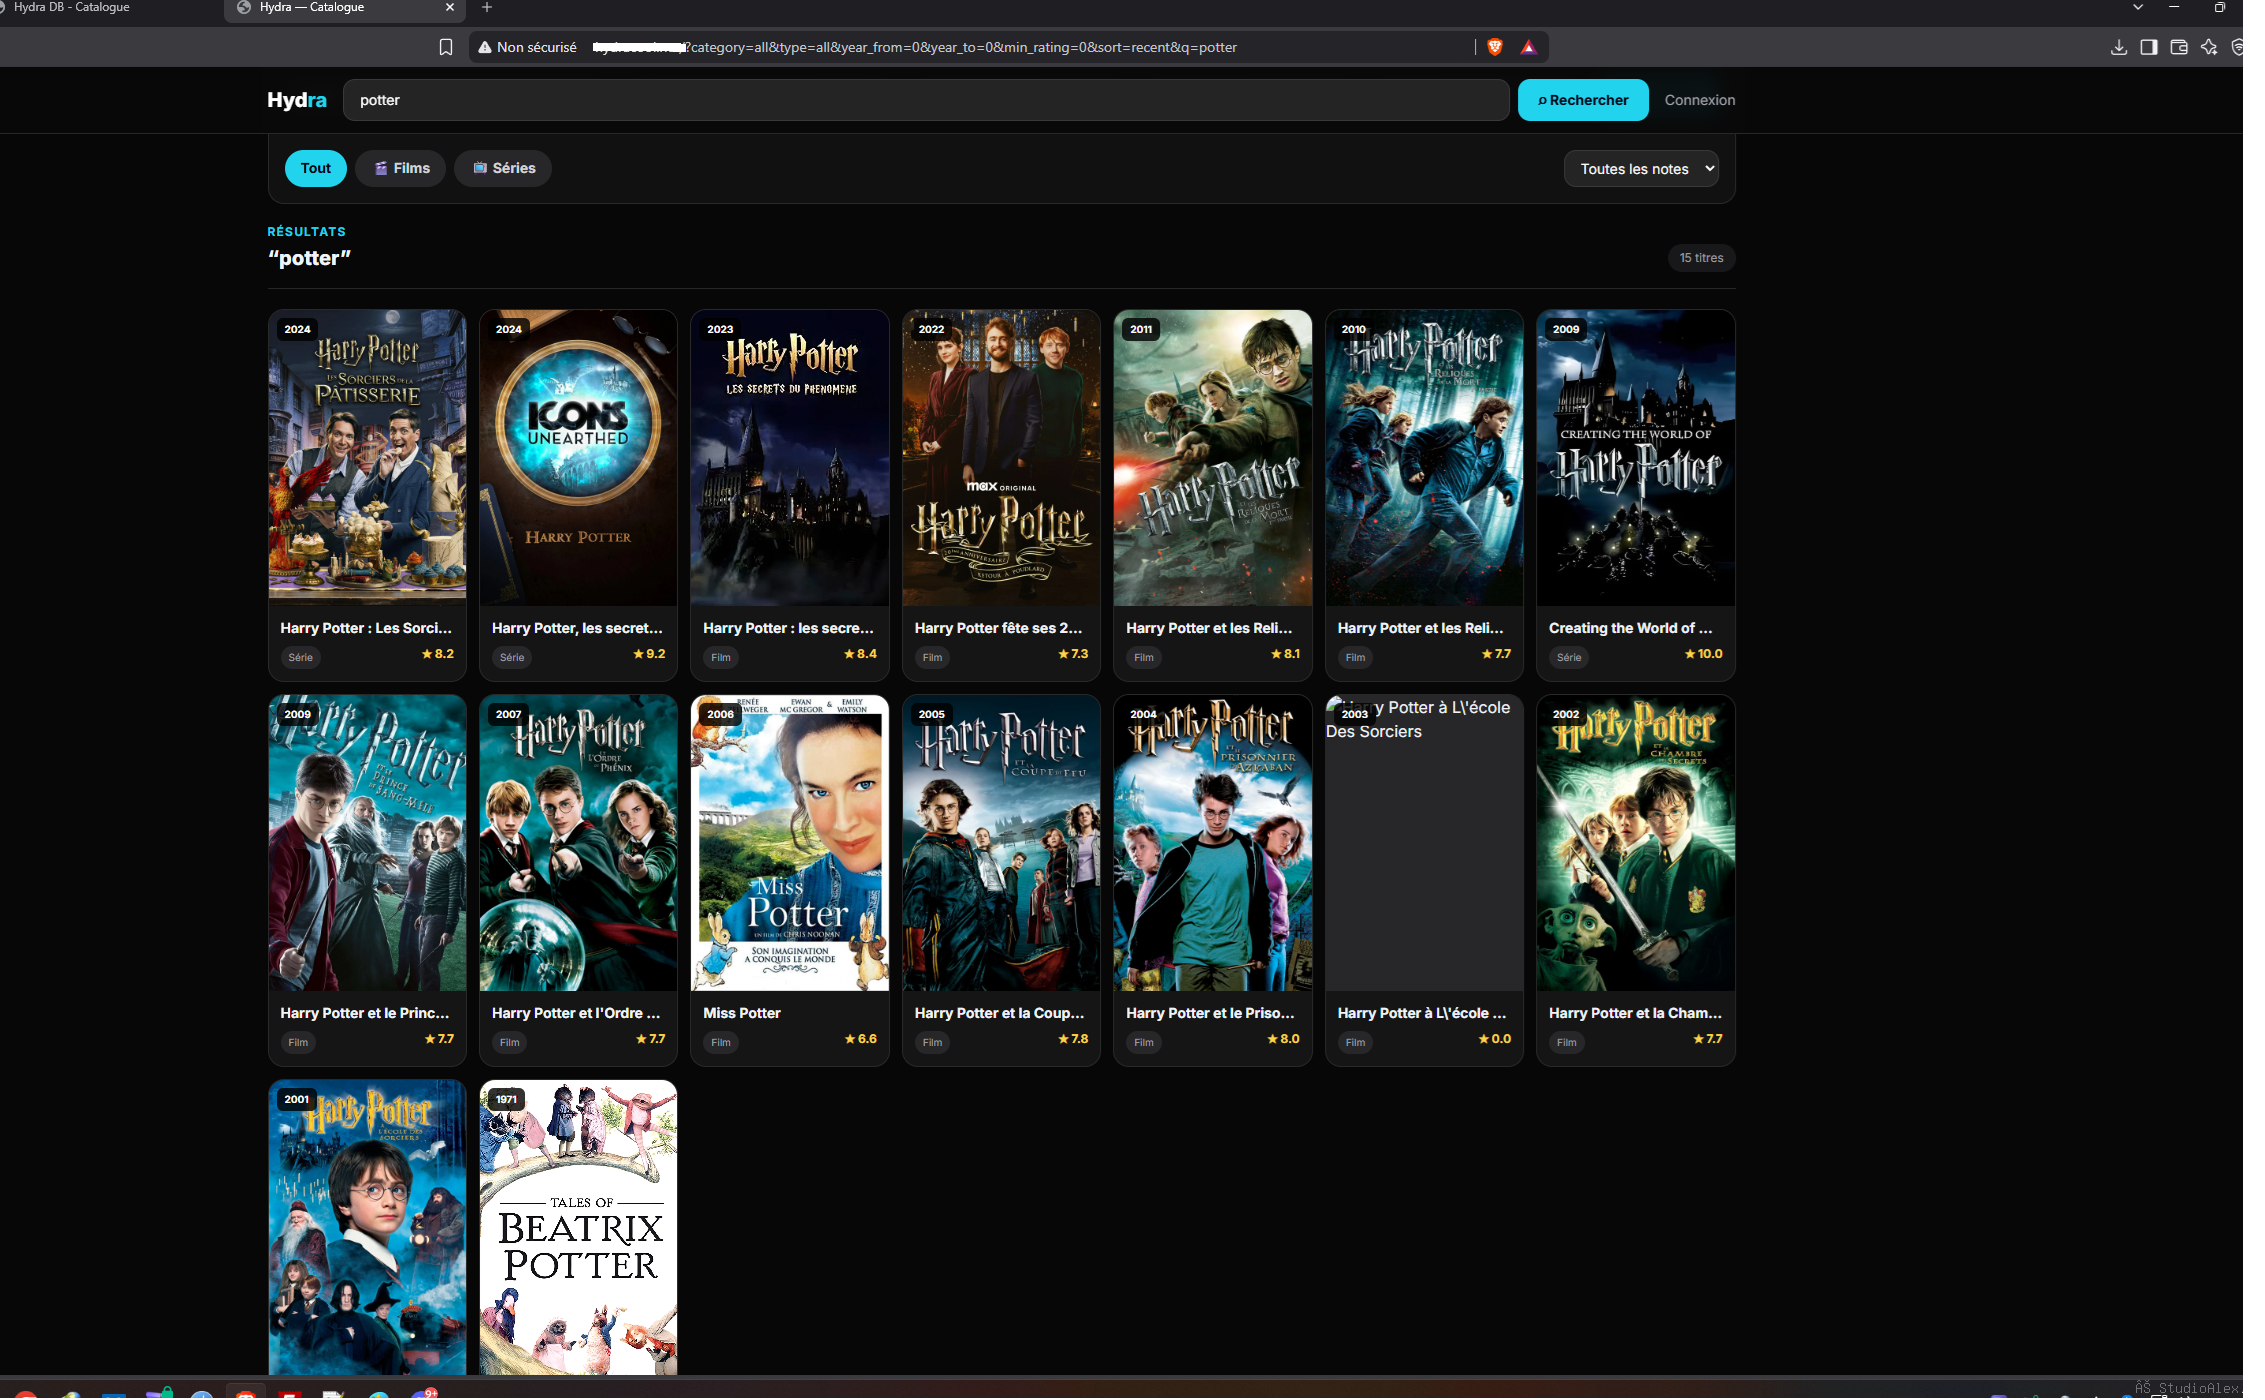This screenshot has width=2265, height=1400.
Task: Open the 2010 Reliques de la Mort poster
Action: [1424, 457]
